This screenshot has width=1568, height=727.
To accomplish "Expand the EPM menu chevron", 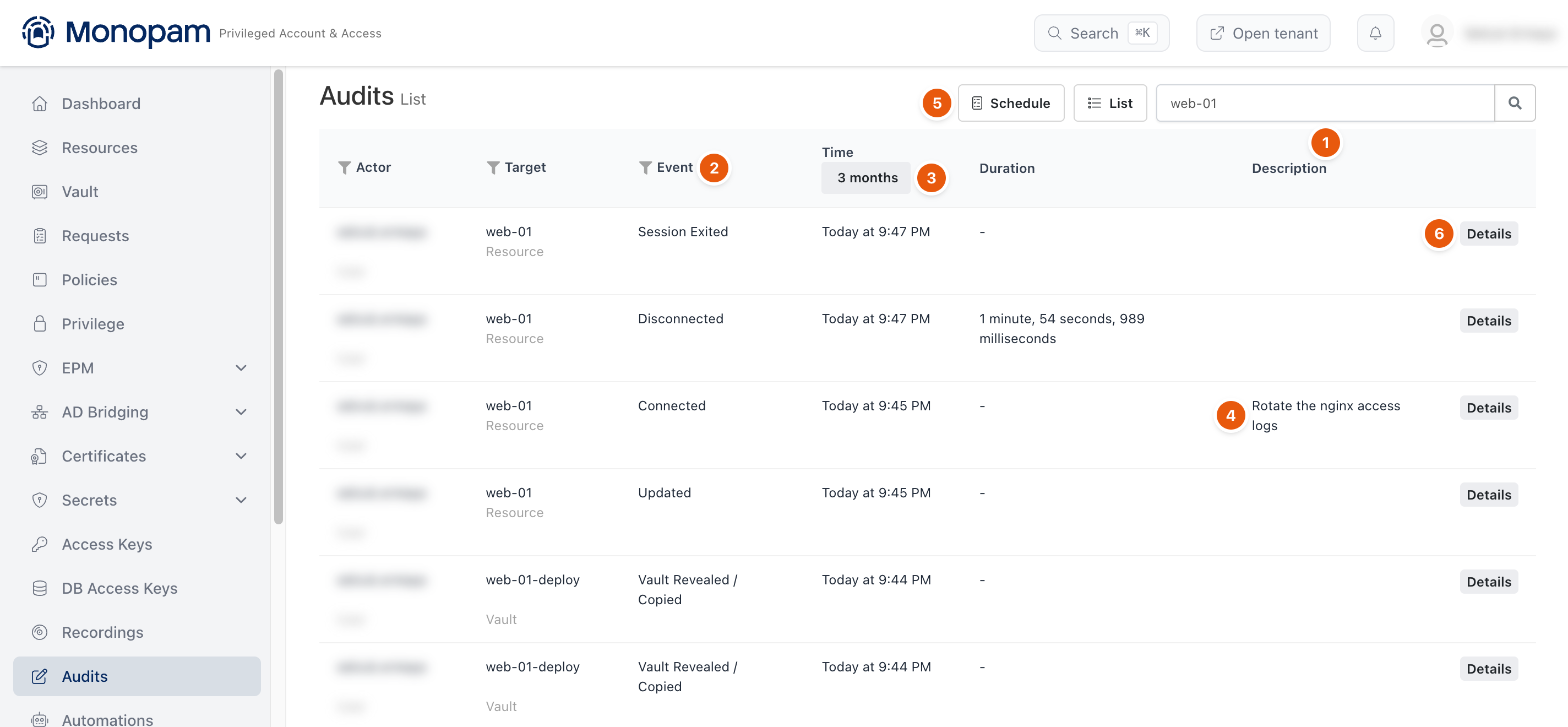I will pyautogui.click(x=241, y=368).
